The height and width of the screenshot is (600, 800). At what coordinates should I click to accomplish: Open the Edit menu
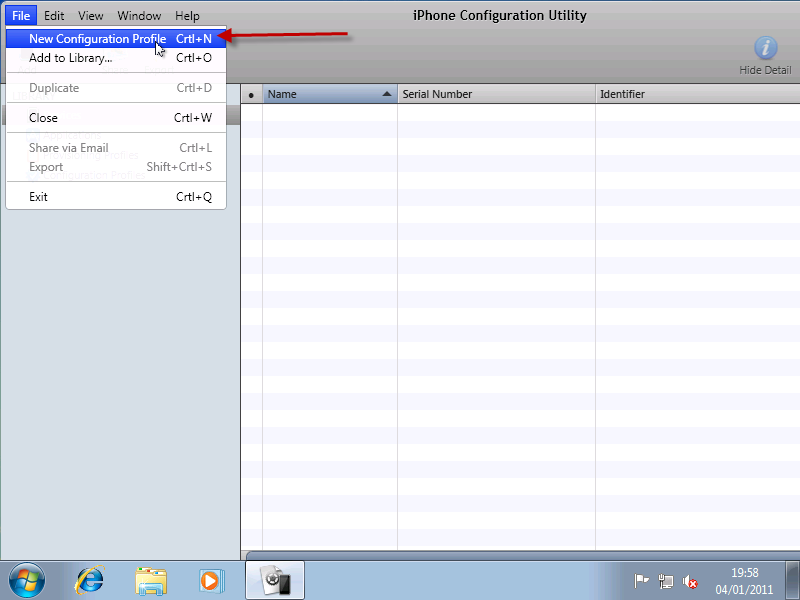tap(54, 16)
